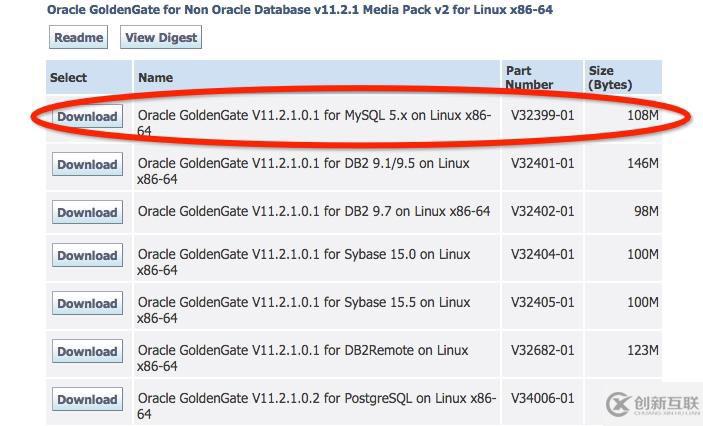
Task: Download GoldenGate for Sybase 15.0
Action: (87, 255)
